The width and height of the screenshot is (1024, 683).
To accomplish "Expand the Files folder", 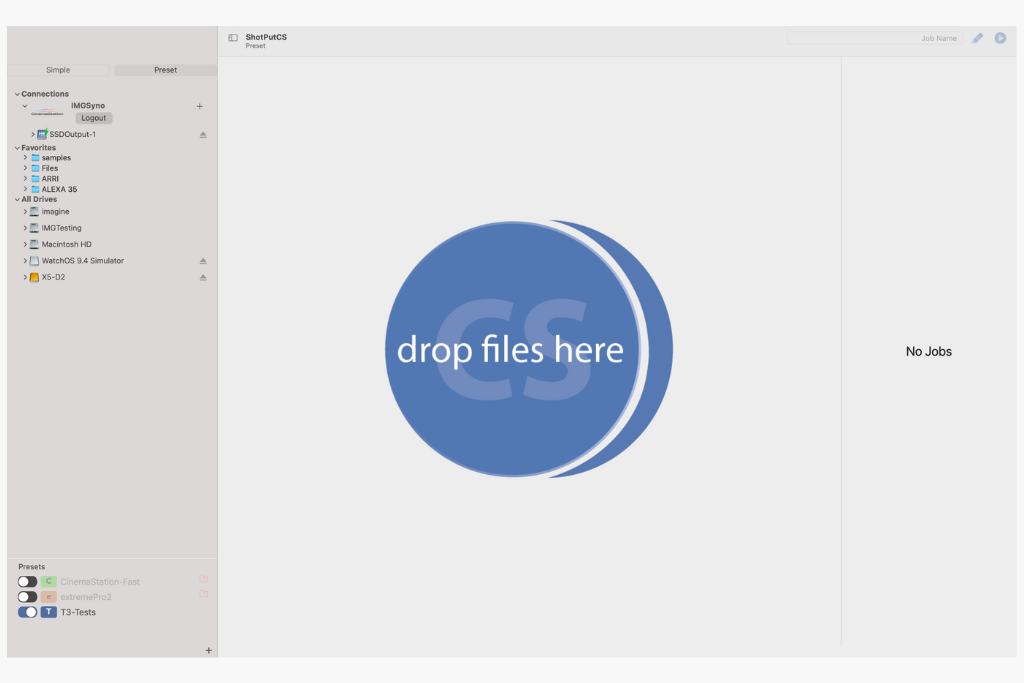I will pyautogui.click(x=25, y=168).
